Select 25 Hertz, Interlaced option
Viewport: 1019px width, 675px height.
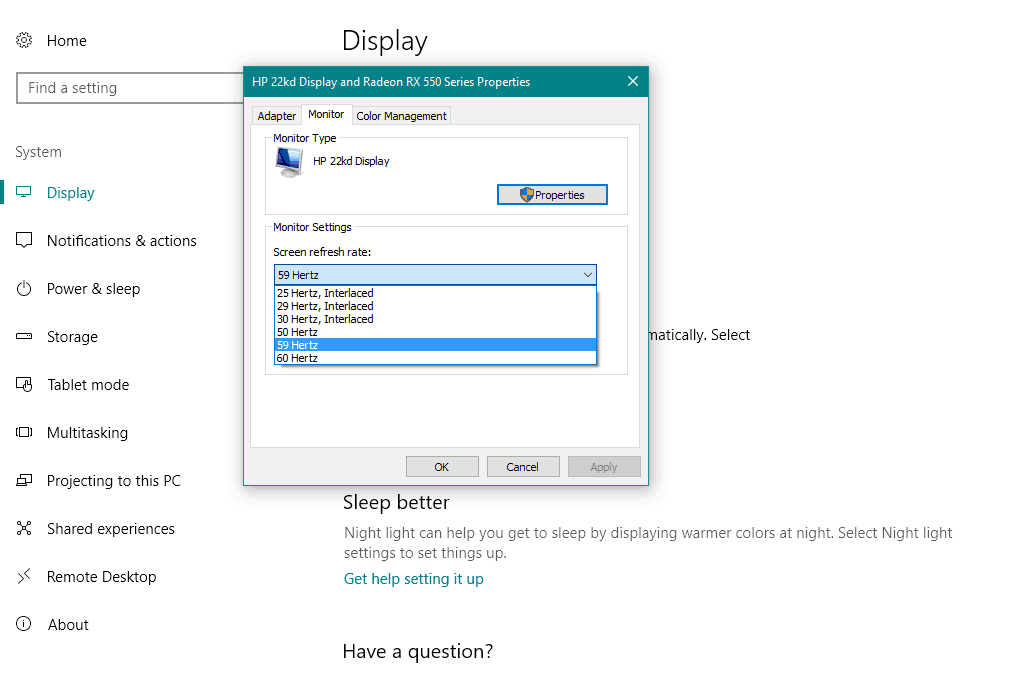click(435, 293)
